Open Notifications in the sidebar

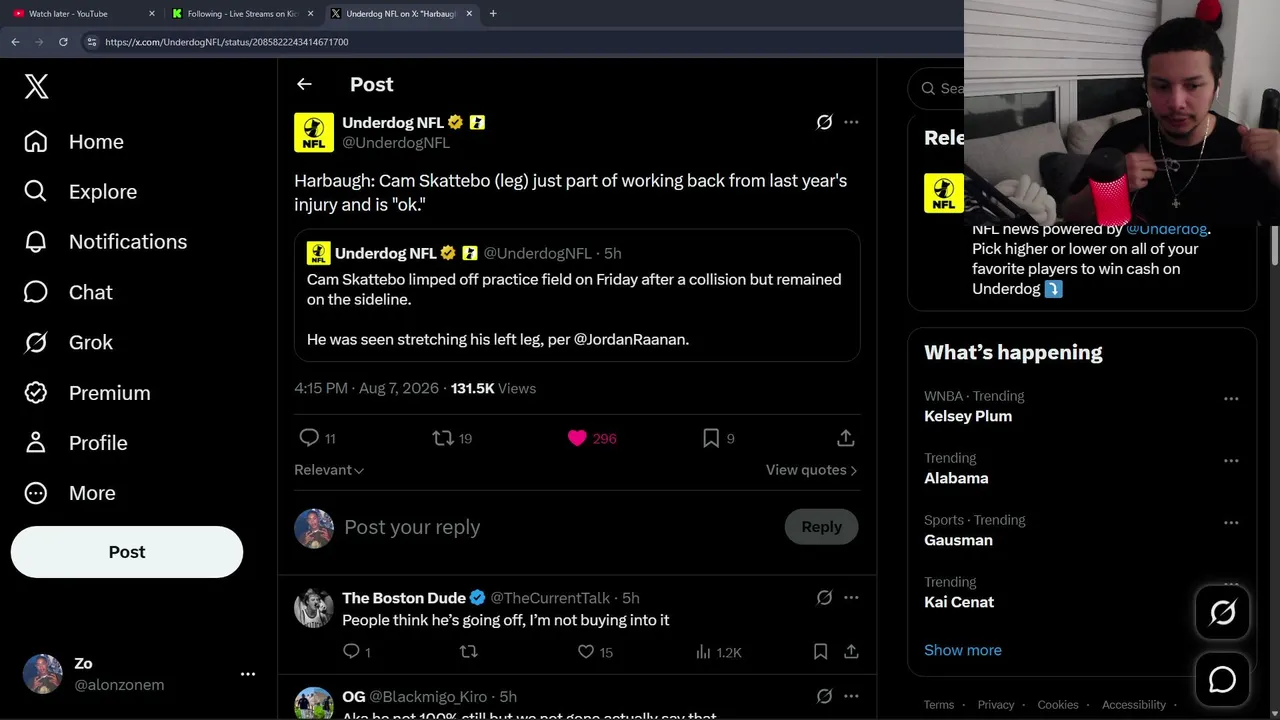(105, 242)
